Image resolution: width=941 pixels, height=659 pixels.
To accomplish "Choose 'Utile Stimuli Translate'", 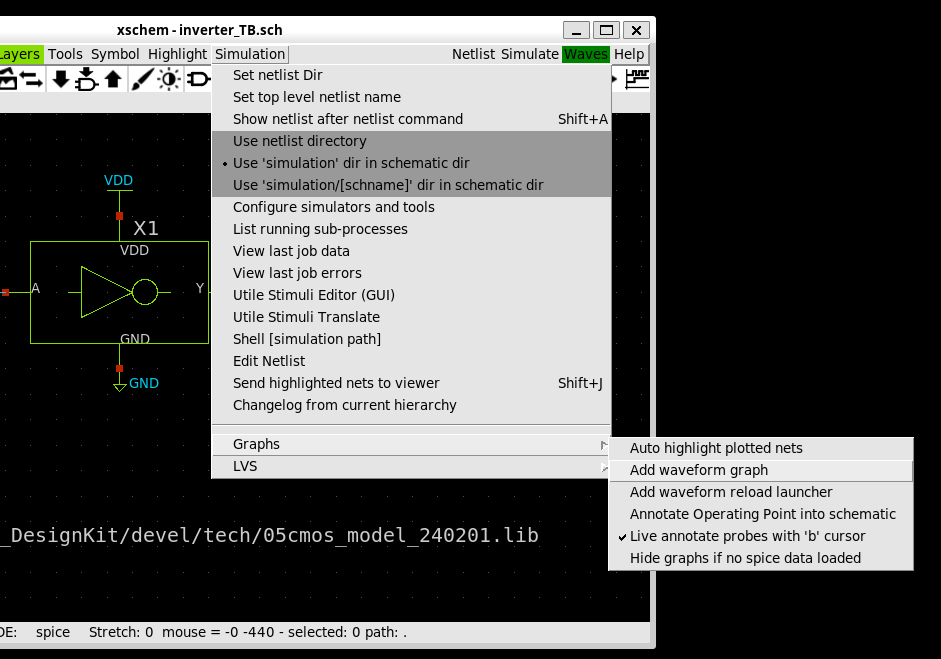I will point(412,317).
